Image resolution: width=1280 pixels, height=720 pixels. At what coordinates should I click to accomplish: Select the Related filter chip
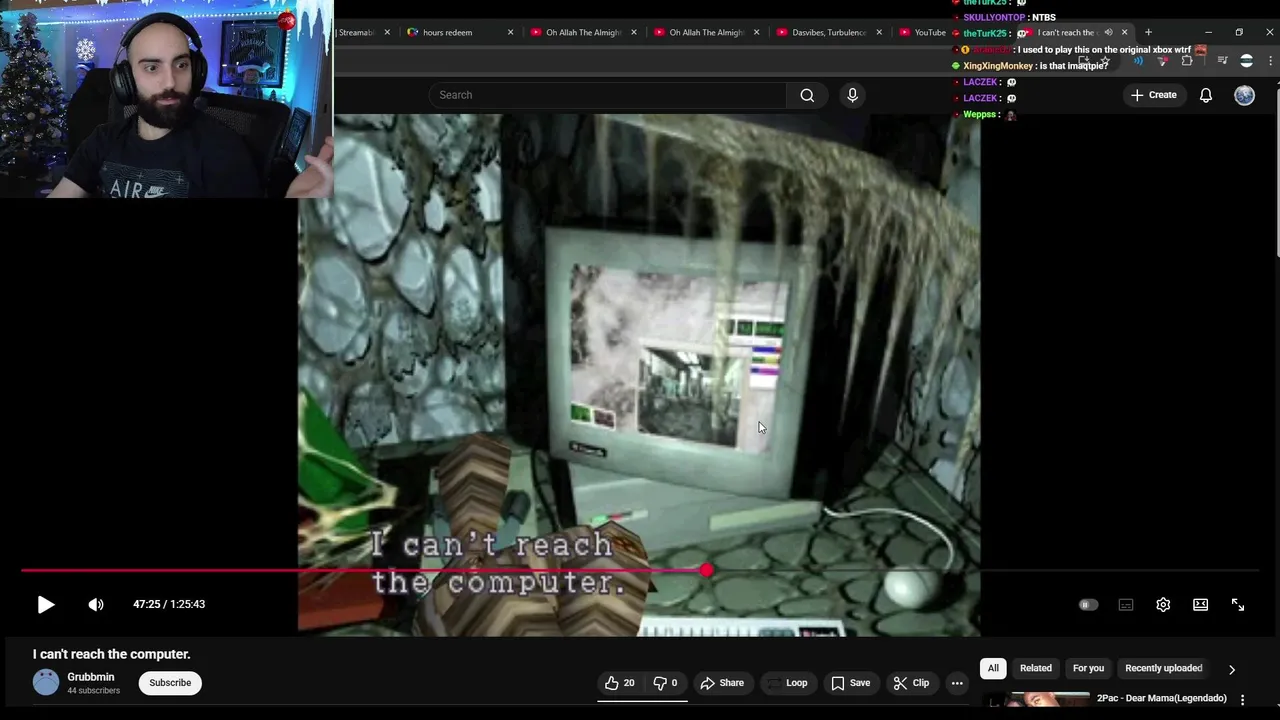point(1036,668)
